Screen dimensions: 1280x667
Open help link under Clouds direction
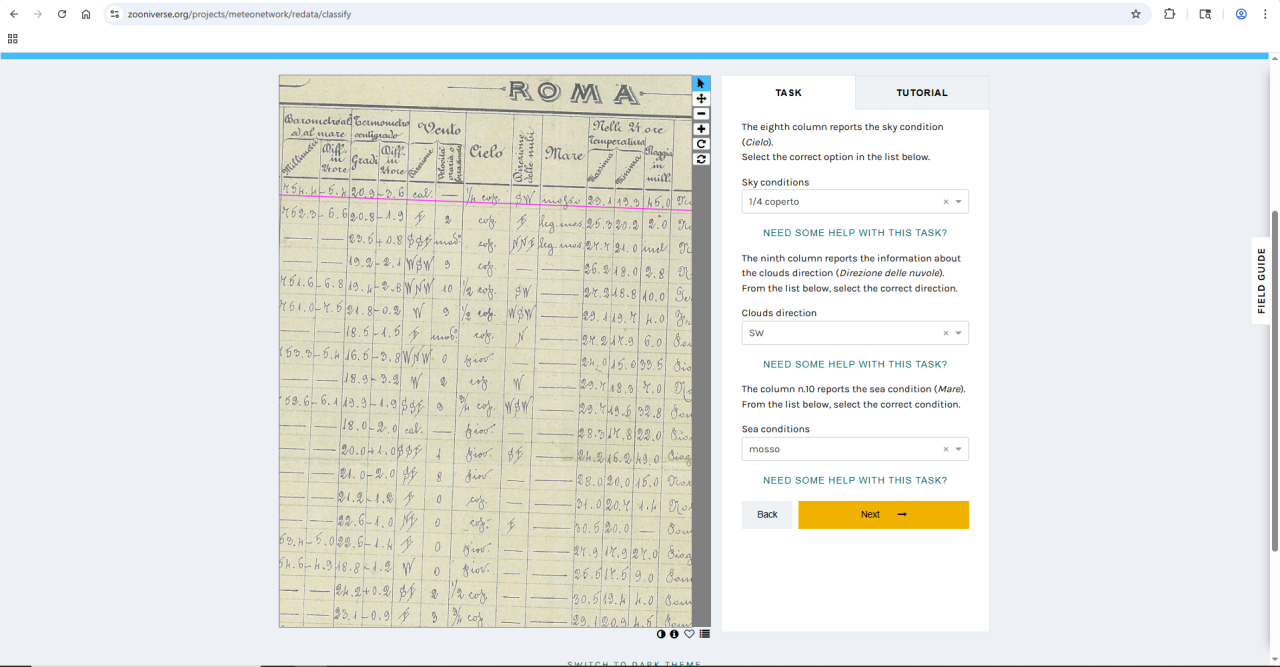pyautogui.click(x=855, y=364)
